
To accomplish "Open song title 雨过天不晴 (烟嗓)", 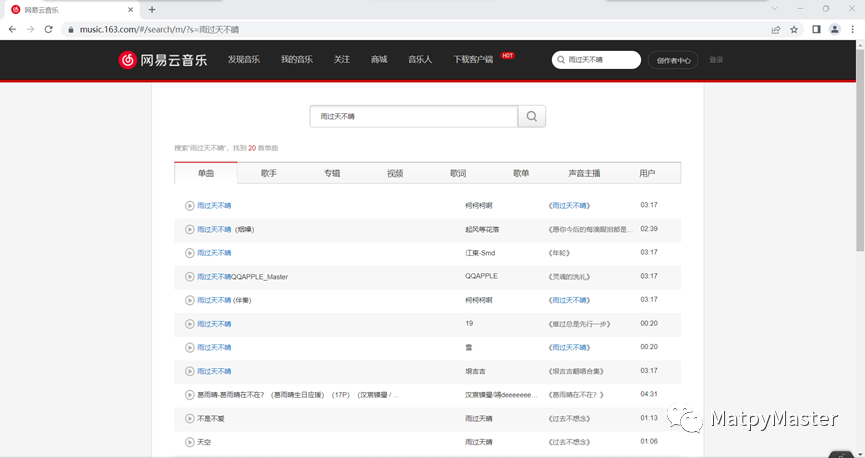I will tap(226, 230).
